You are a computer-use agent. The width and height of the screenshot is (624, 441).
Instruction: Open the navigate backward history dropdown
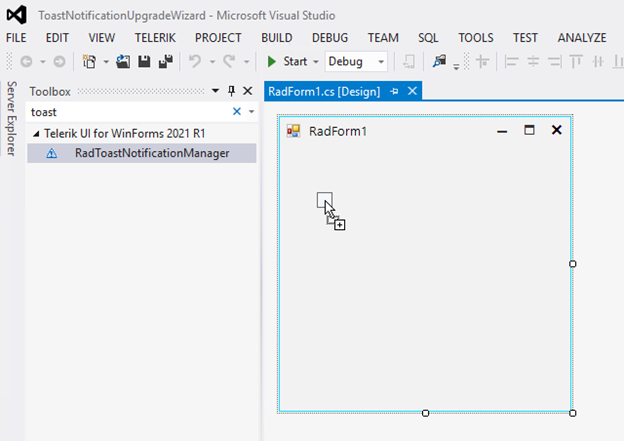click(x=43, y=62)
